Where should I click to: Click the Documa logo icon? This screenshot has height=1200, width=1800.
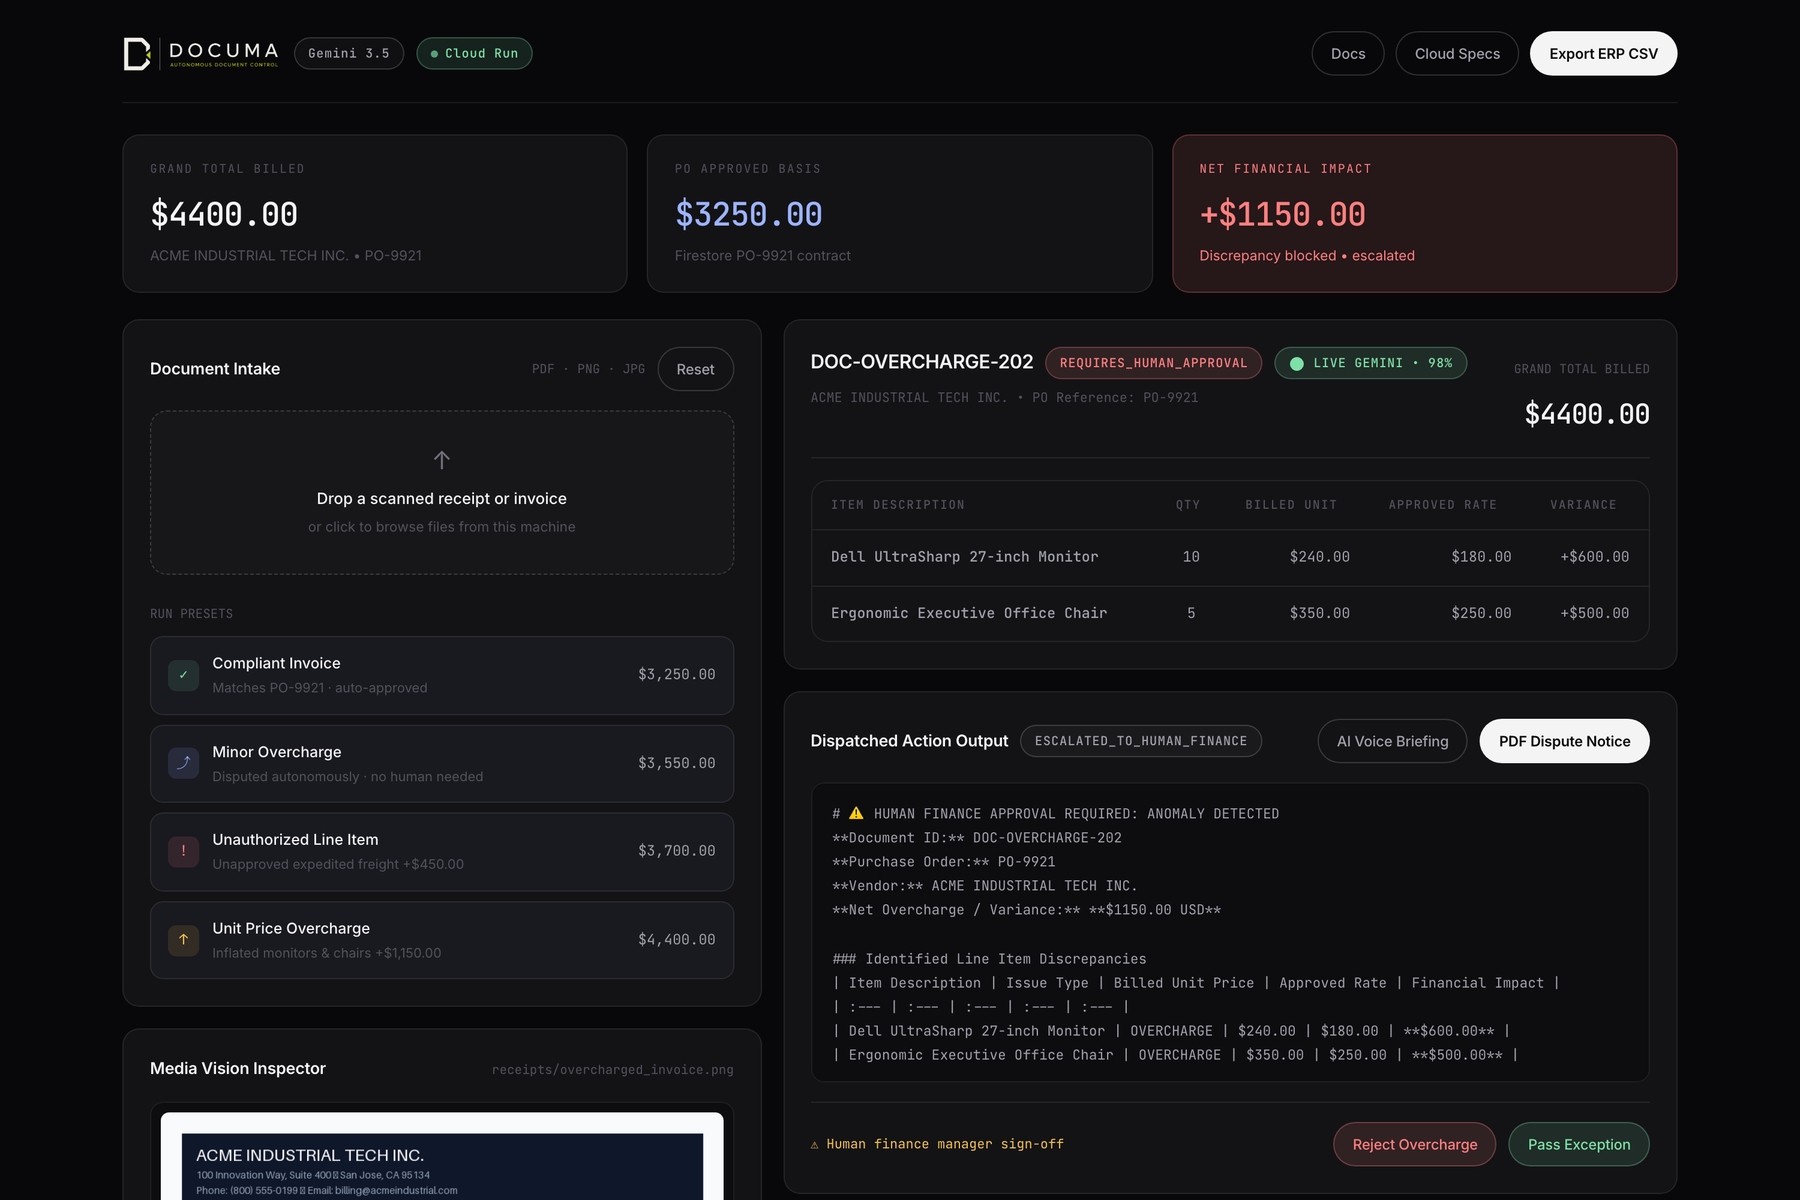pos(137,54)
